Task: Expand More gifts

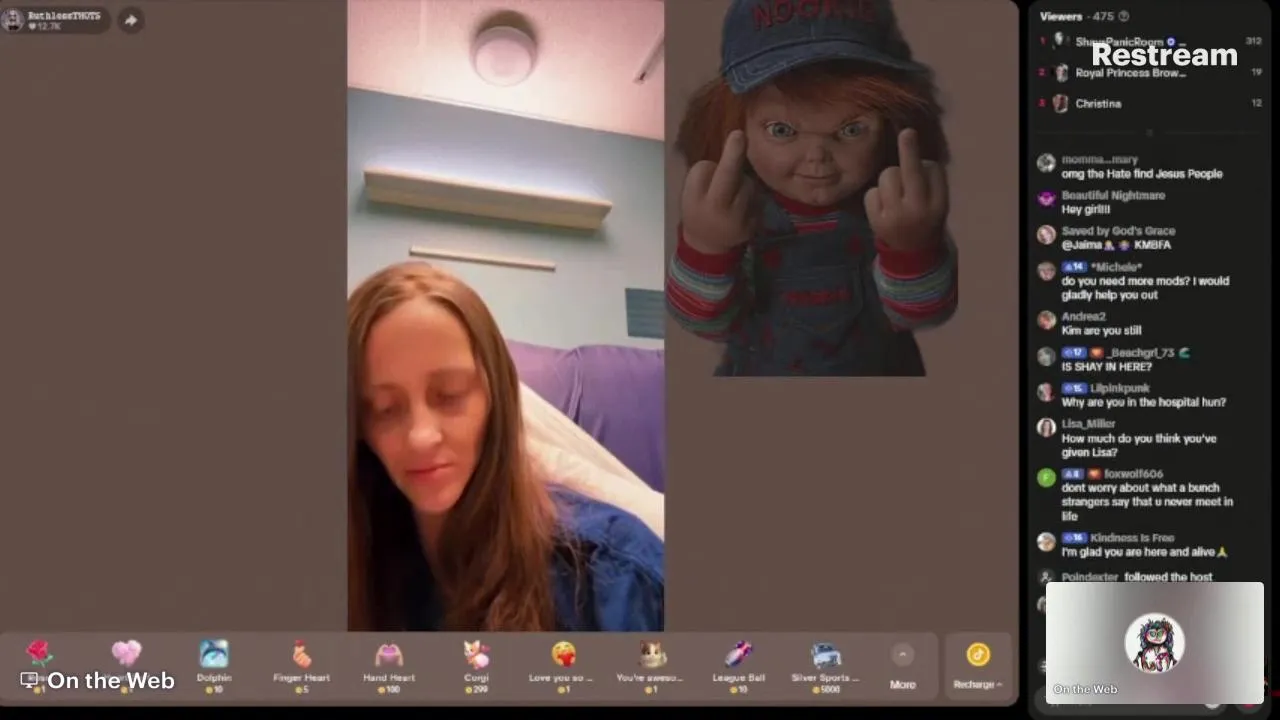Action: click(902, 667)
